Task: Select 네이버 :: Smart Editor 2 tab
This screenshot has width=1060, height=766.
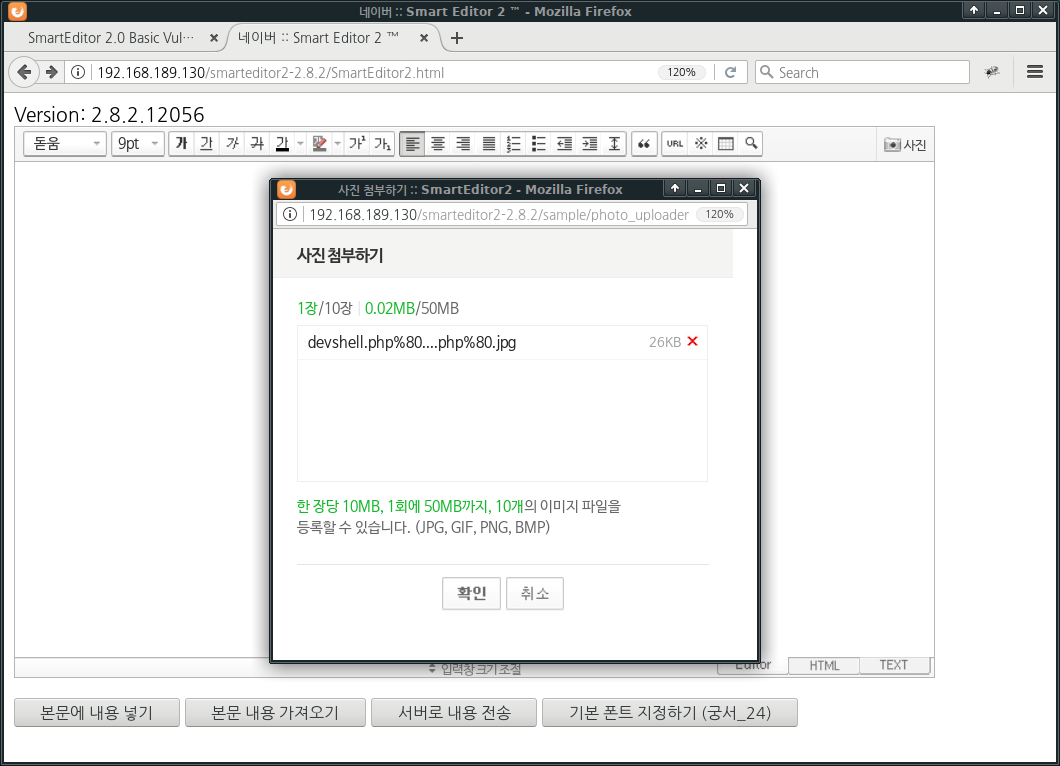Action: tap(319, 38)
